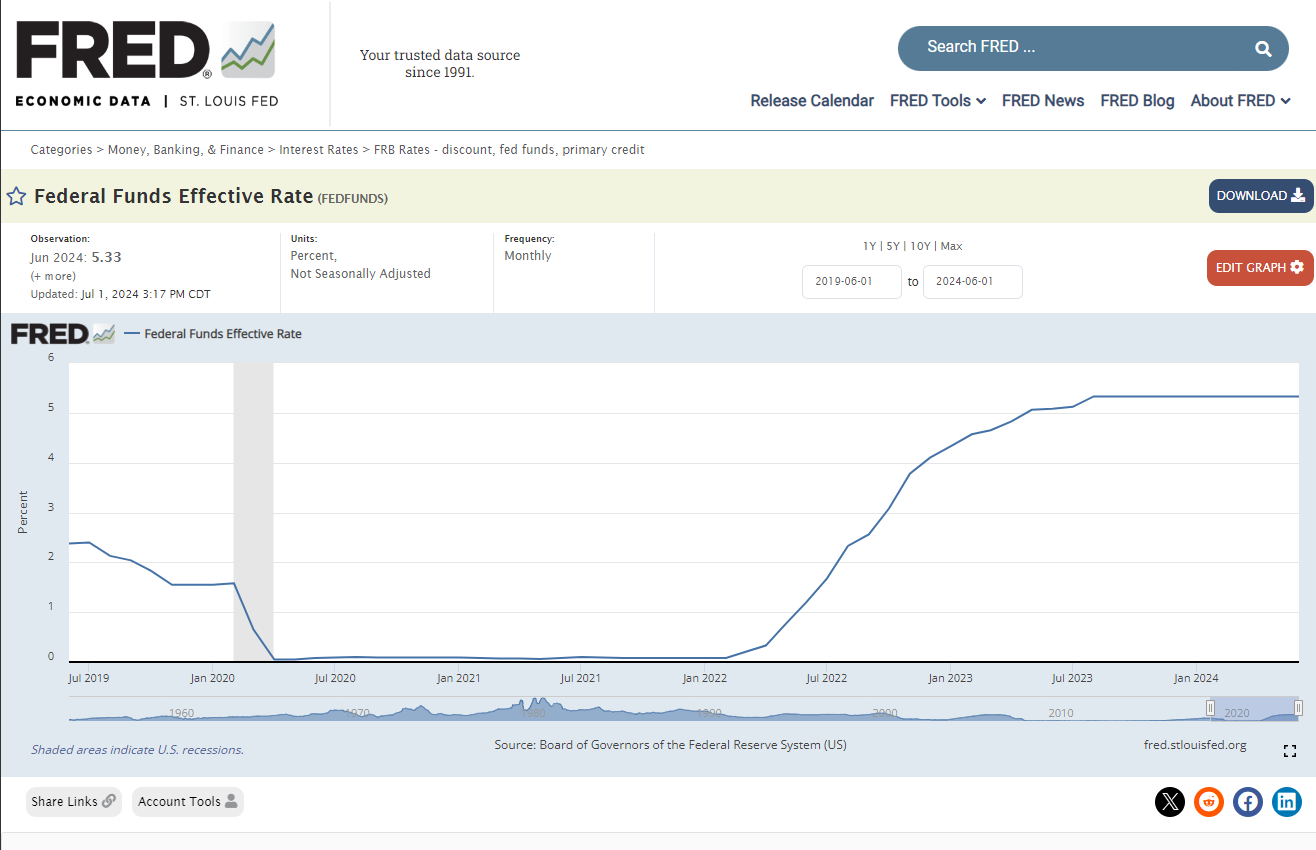The image size is (1316, 850).
Task: Select the 5Y date range
Action: pos(893,246)
